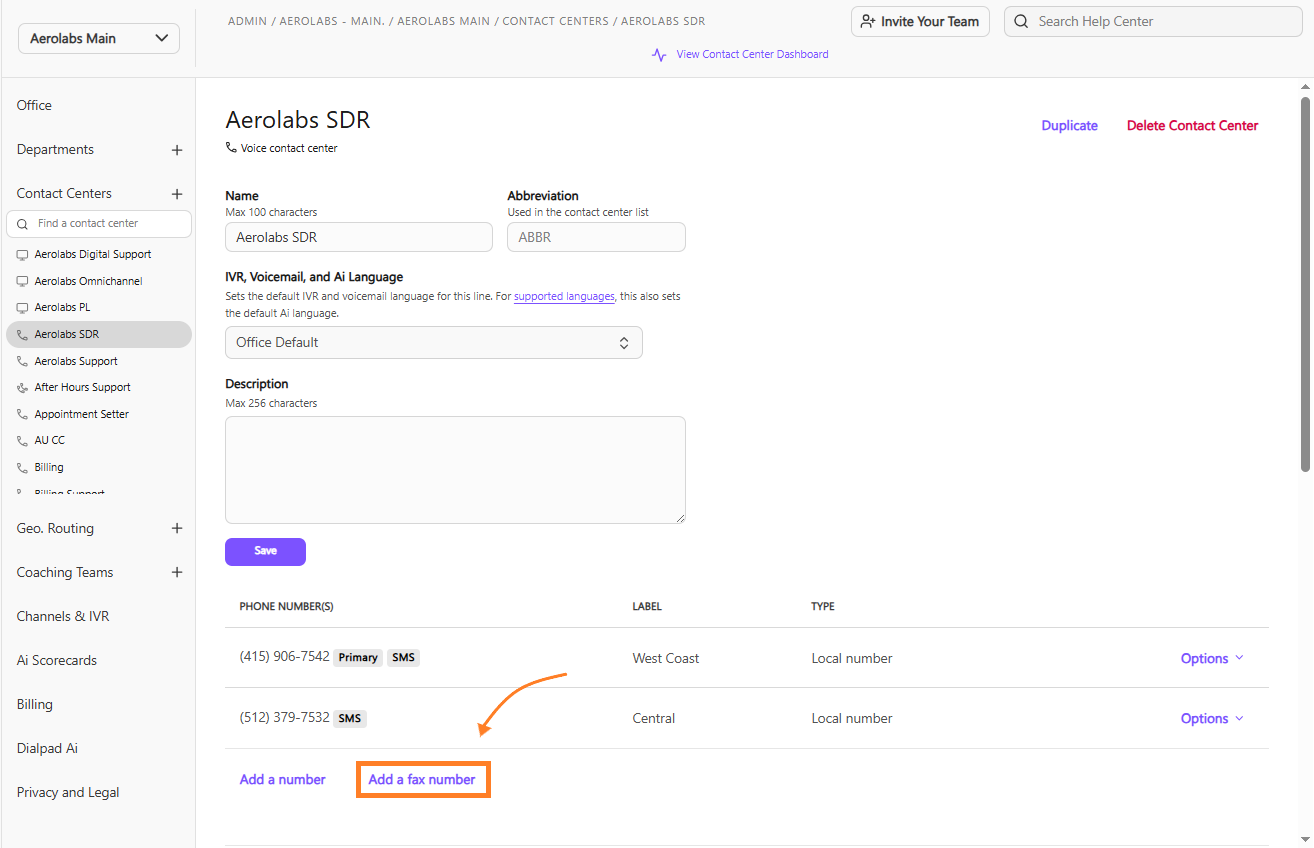This screenshot has height=848, width=1314.
Task: Click the West Coast label cell
Action: point(666,658)
